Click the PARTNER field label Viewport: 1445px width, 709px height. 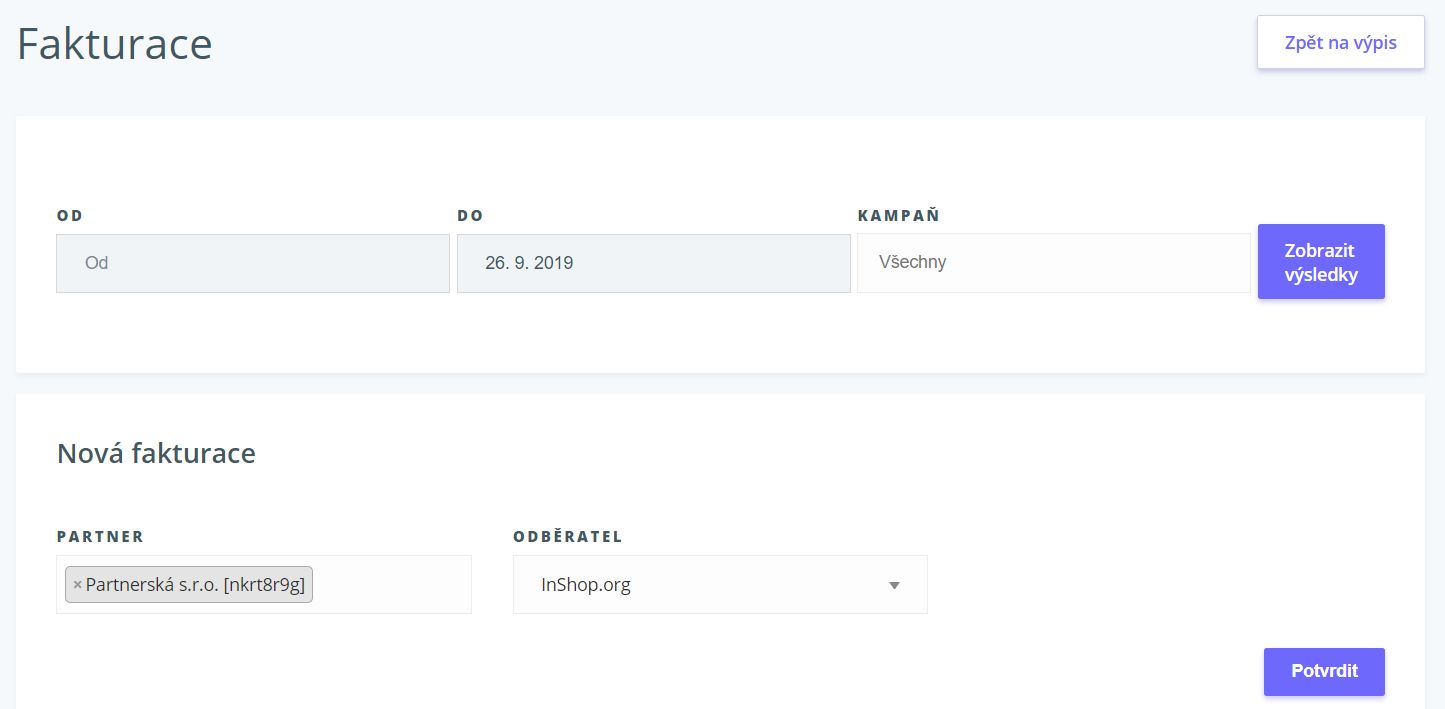coord(100,537)
